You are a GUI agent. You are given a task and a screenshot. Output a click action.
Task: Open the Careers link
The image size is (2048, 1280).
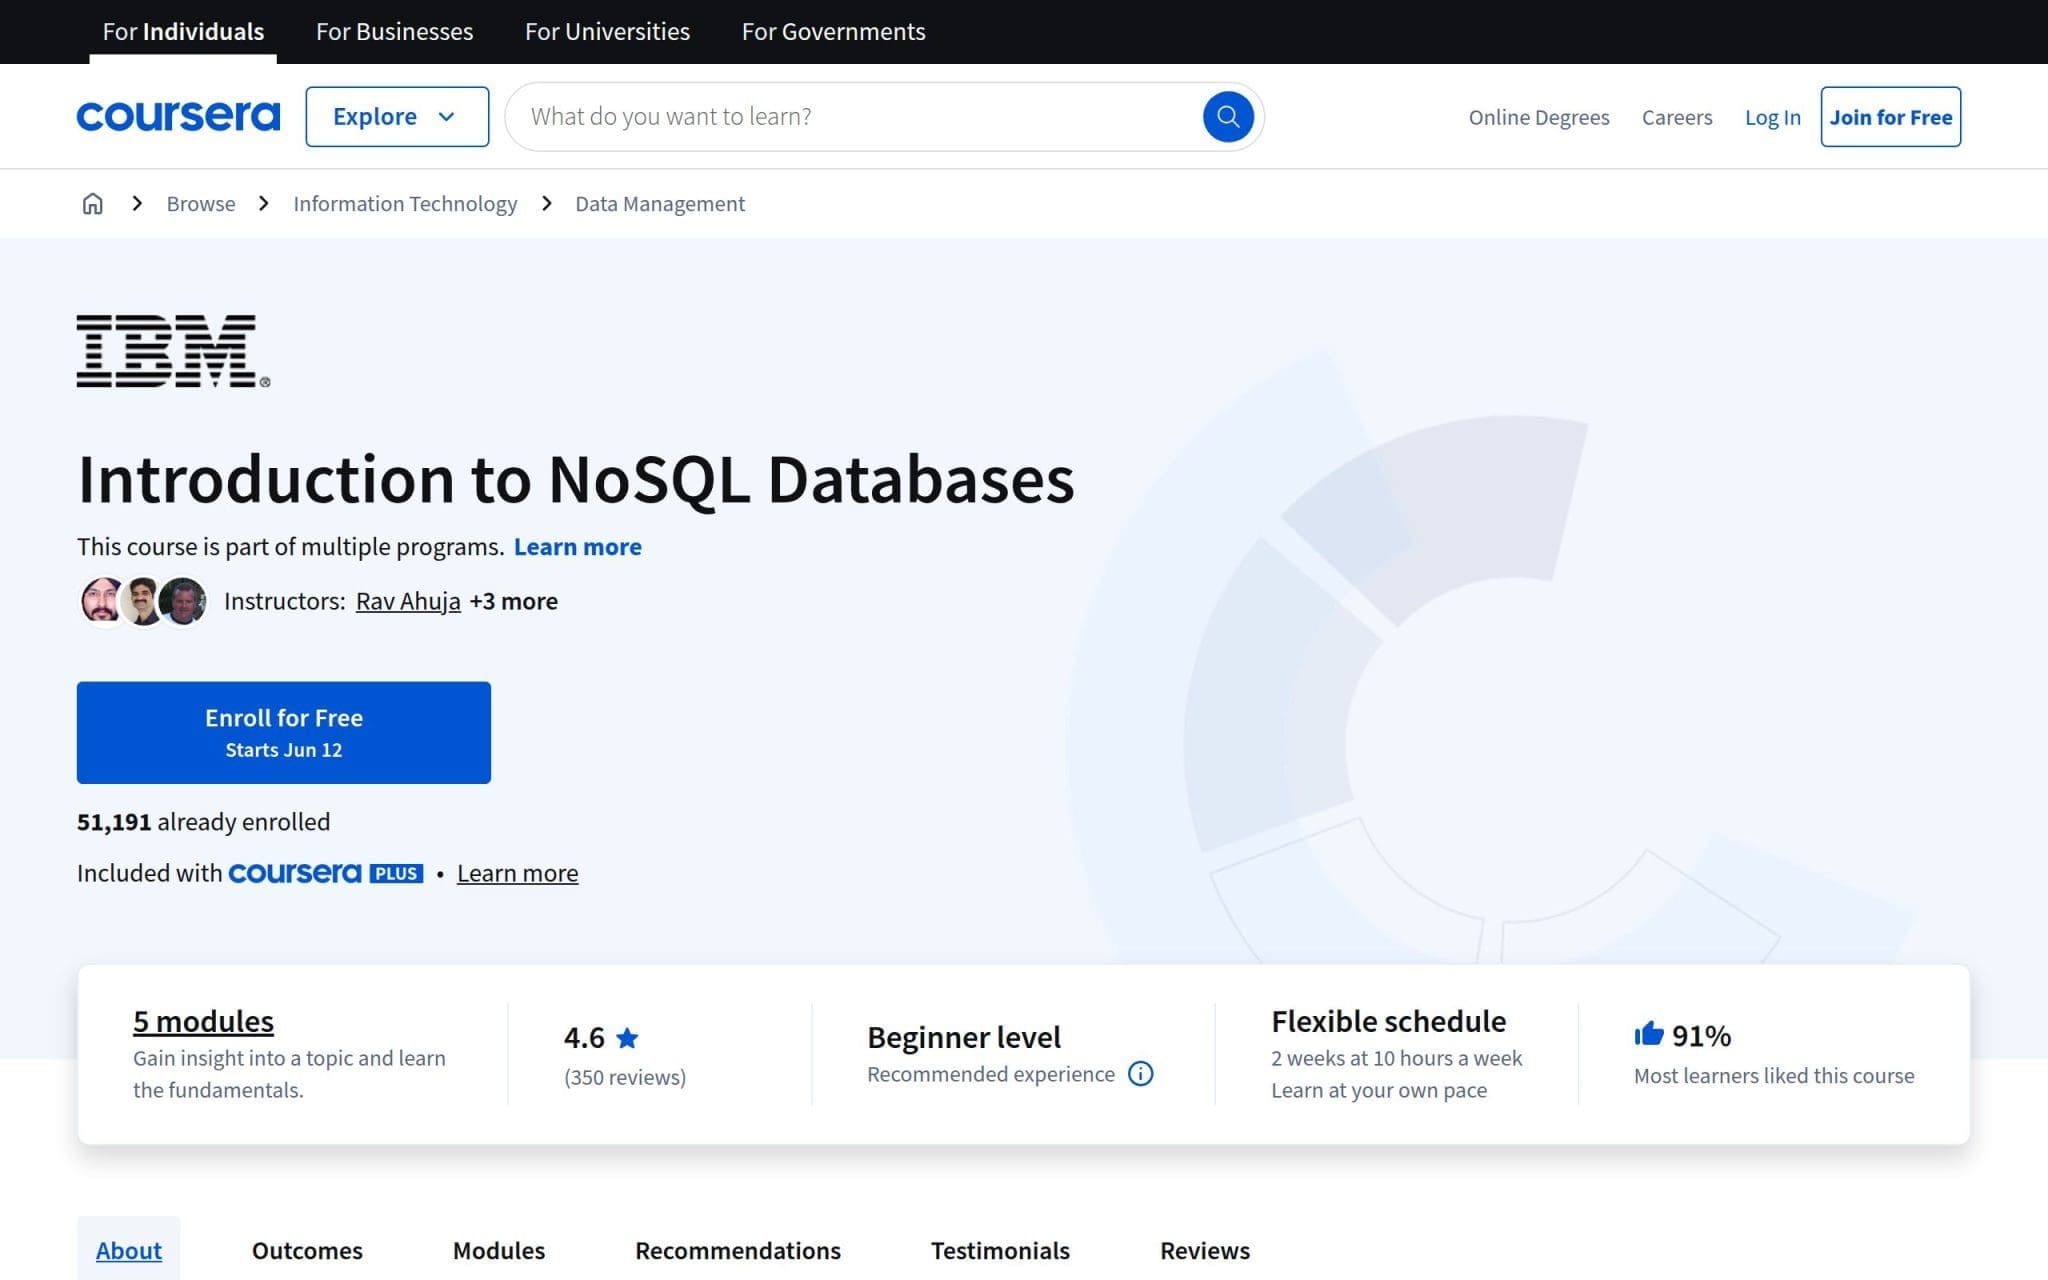1677,117
